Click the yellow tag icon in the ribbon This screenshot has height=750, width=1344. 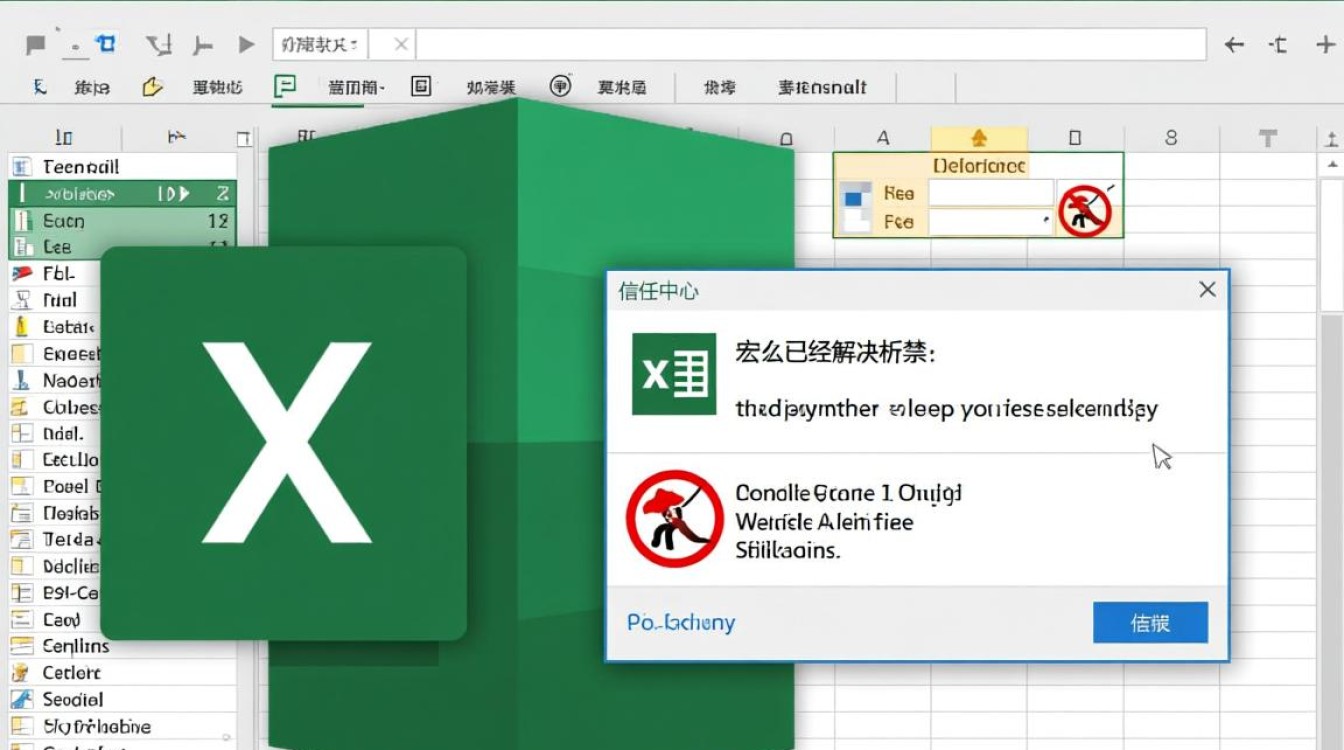coord(152,87)
